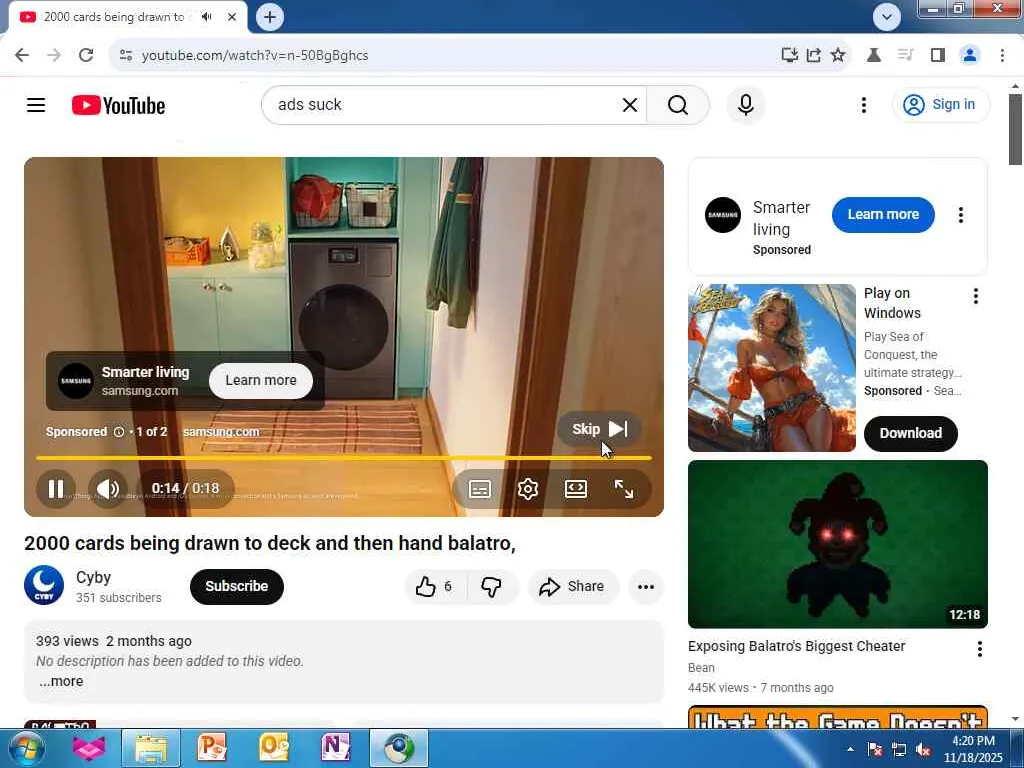The width and height of the screenshot is (1024, 768).
Task: Open options for Exposing Balatro's Biggest Cheater
Action: coord(979,648)
